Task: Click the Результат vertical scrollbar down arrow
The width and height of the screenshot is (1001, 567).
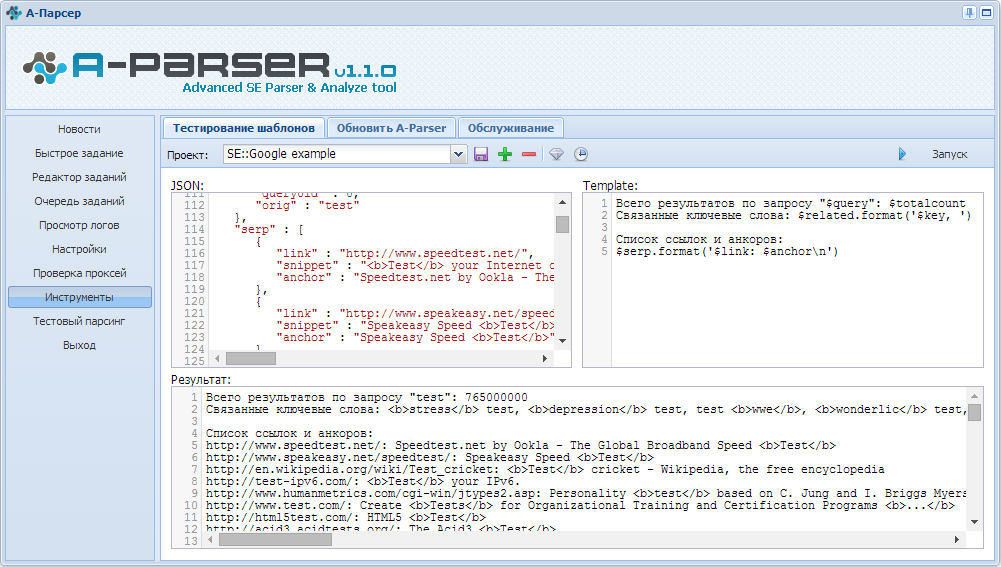Action: click(x=974, y=522)
